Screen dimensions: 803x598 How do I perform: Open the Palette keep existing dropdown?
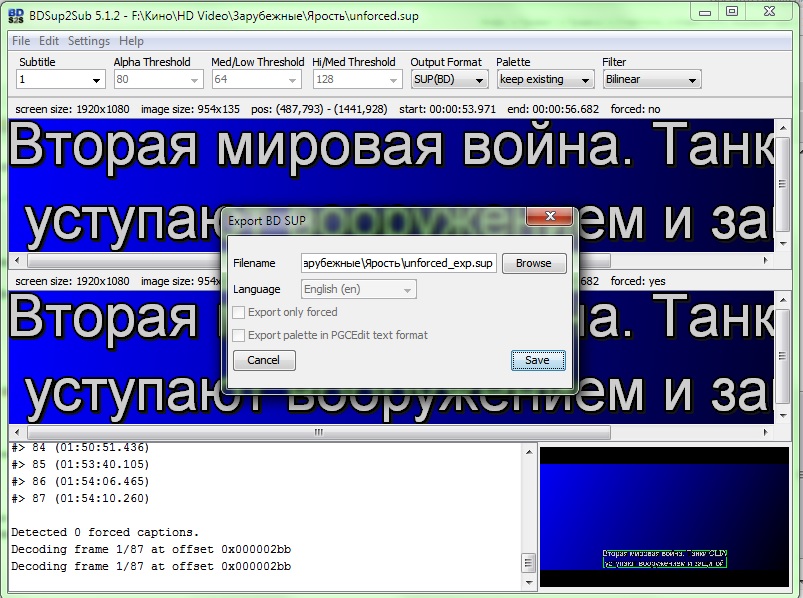(x=545, y=80)
